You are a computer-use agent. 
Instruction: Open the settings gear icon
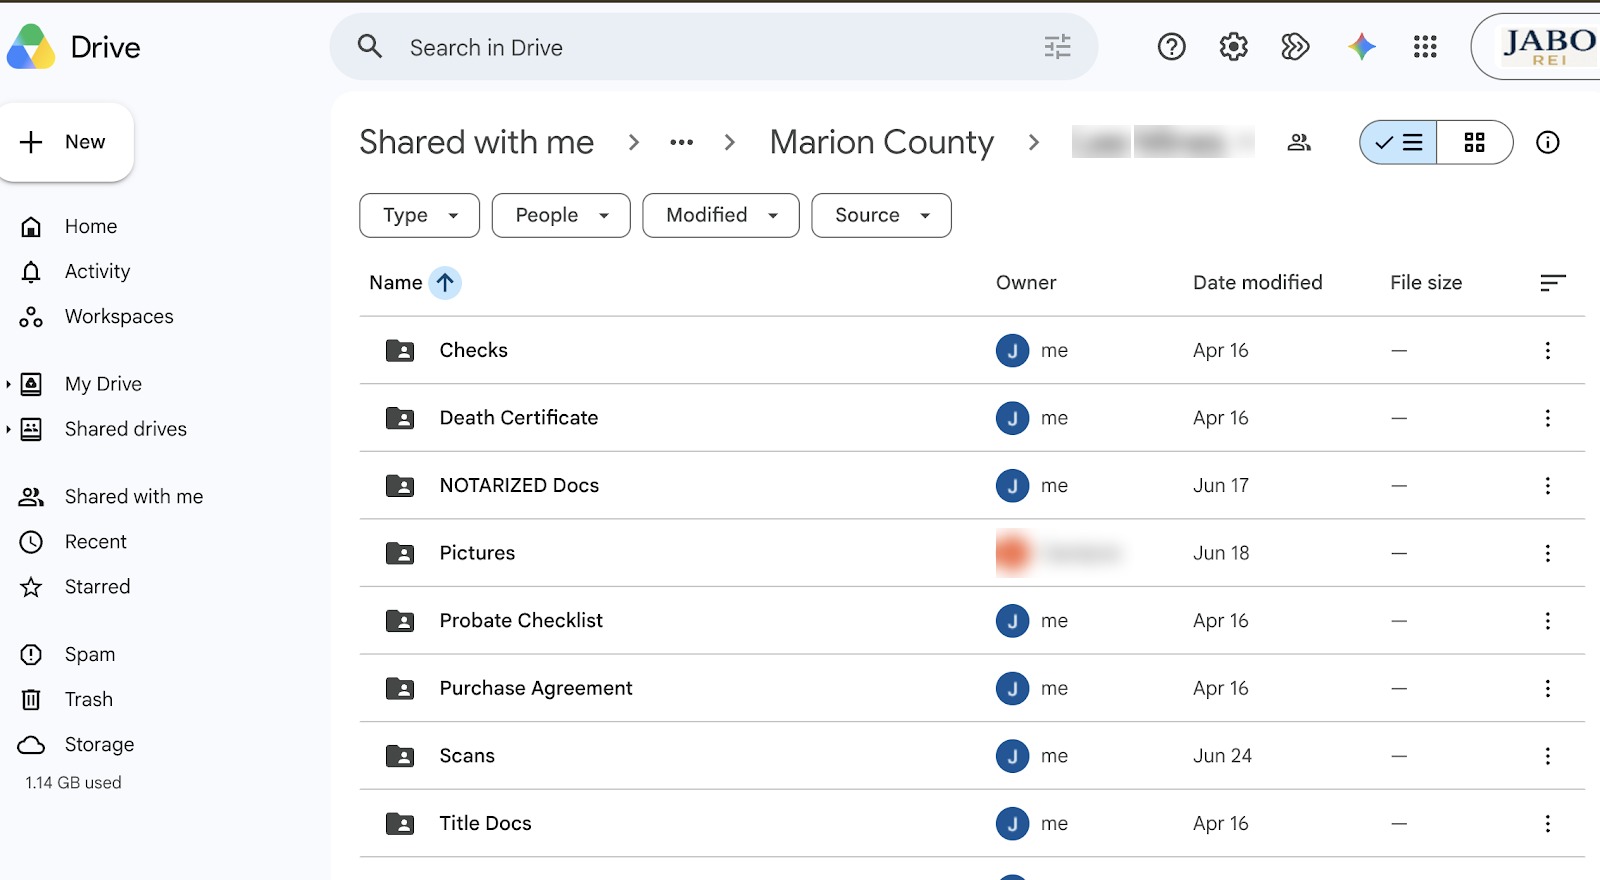(1234, 47)
